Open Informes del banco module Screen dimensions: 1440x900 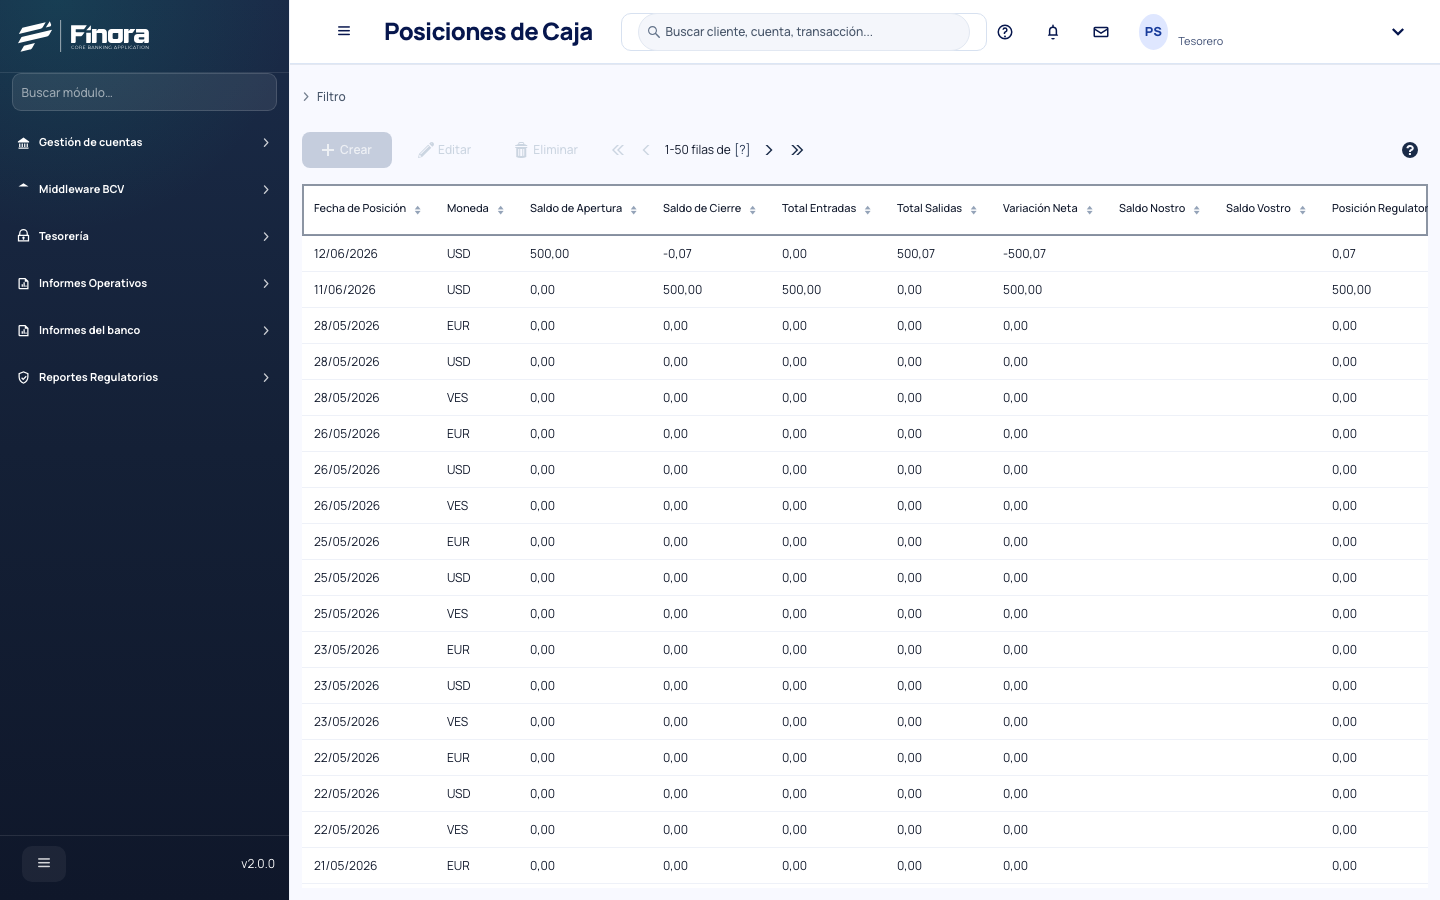(144, 331)
